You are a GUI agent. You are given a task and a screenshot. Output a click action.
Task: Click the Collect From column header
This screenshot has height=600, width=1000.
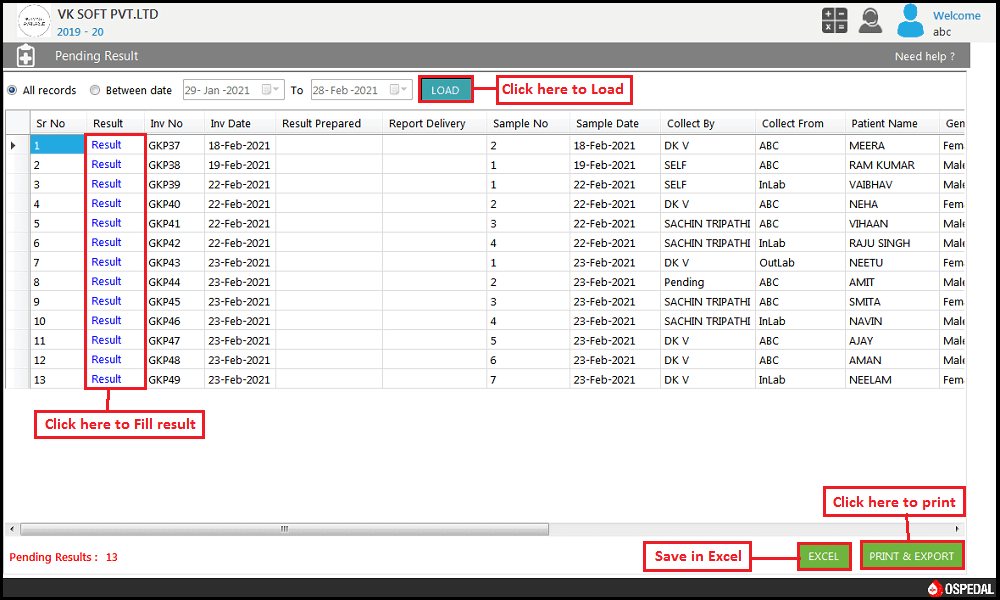[800, 123]
